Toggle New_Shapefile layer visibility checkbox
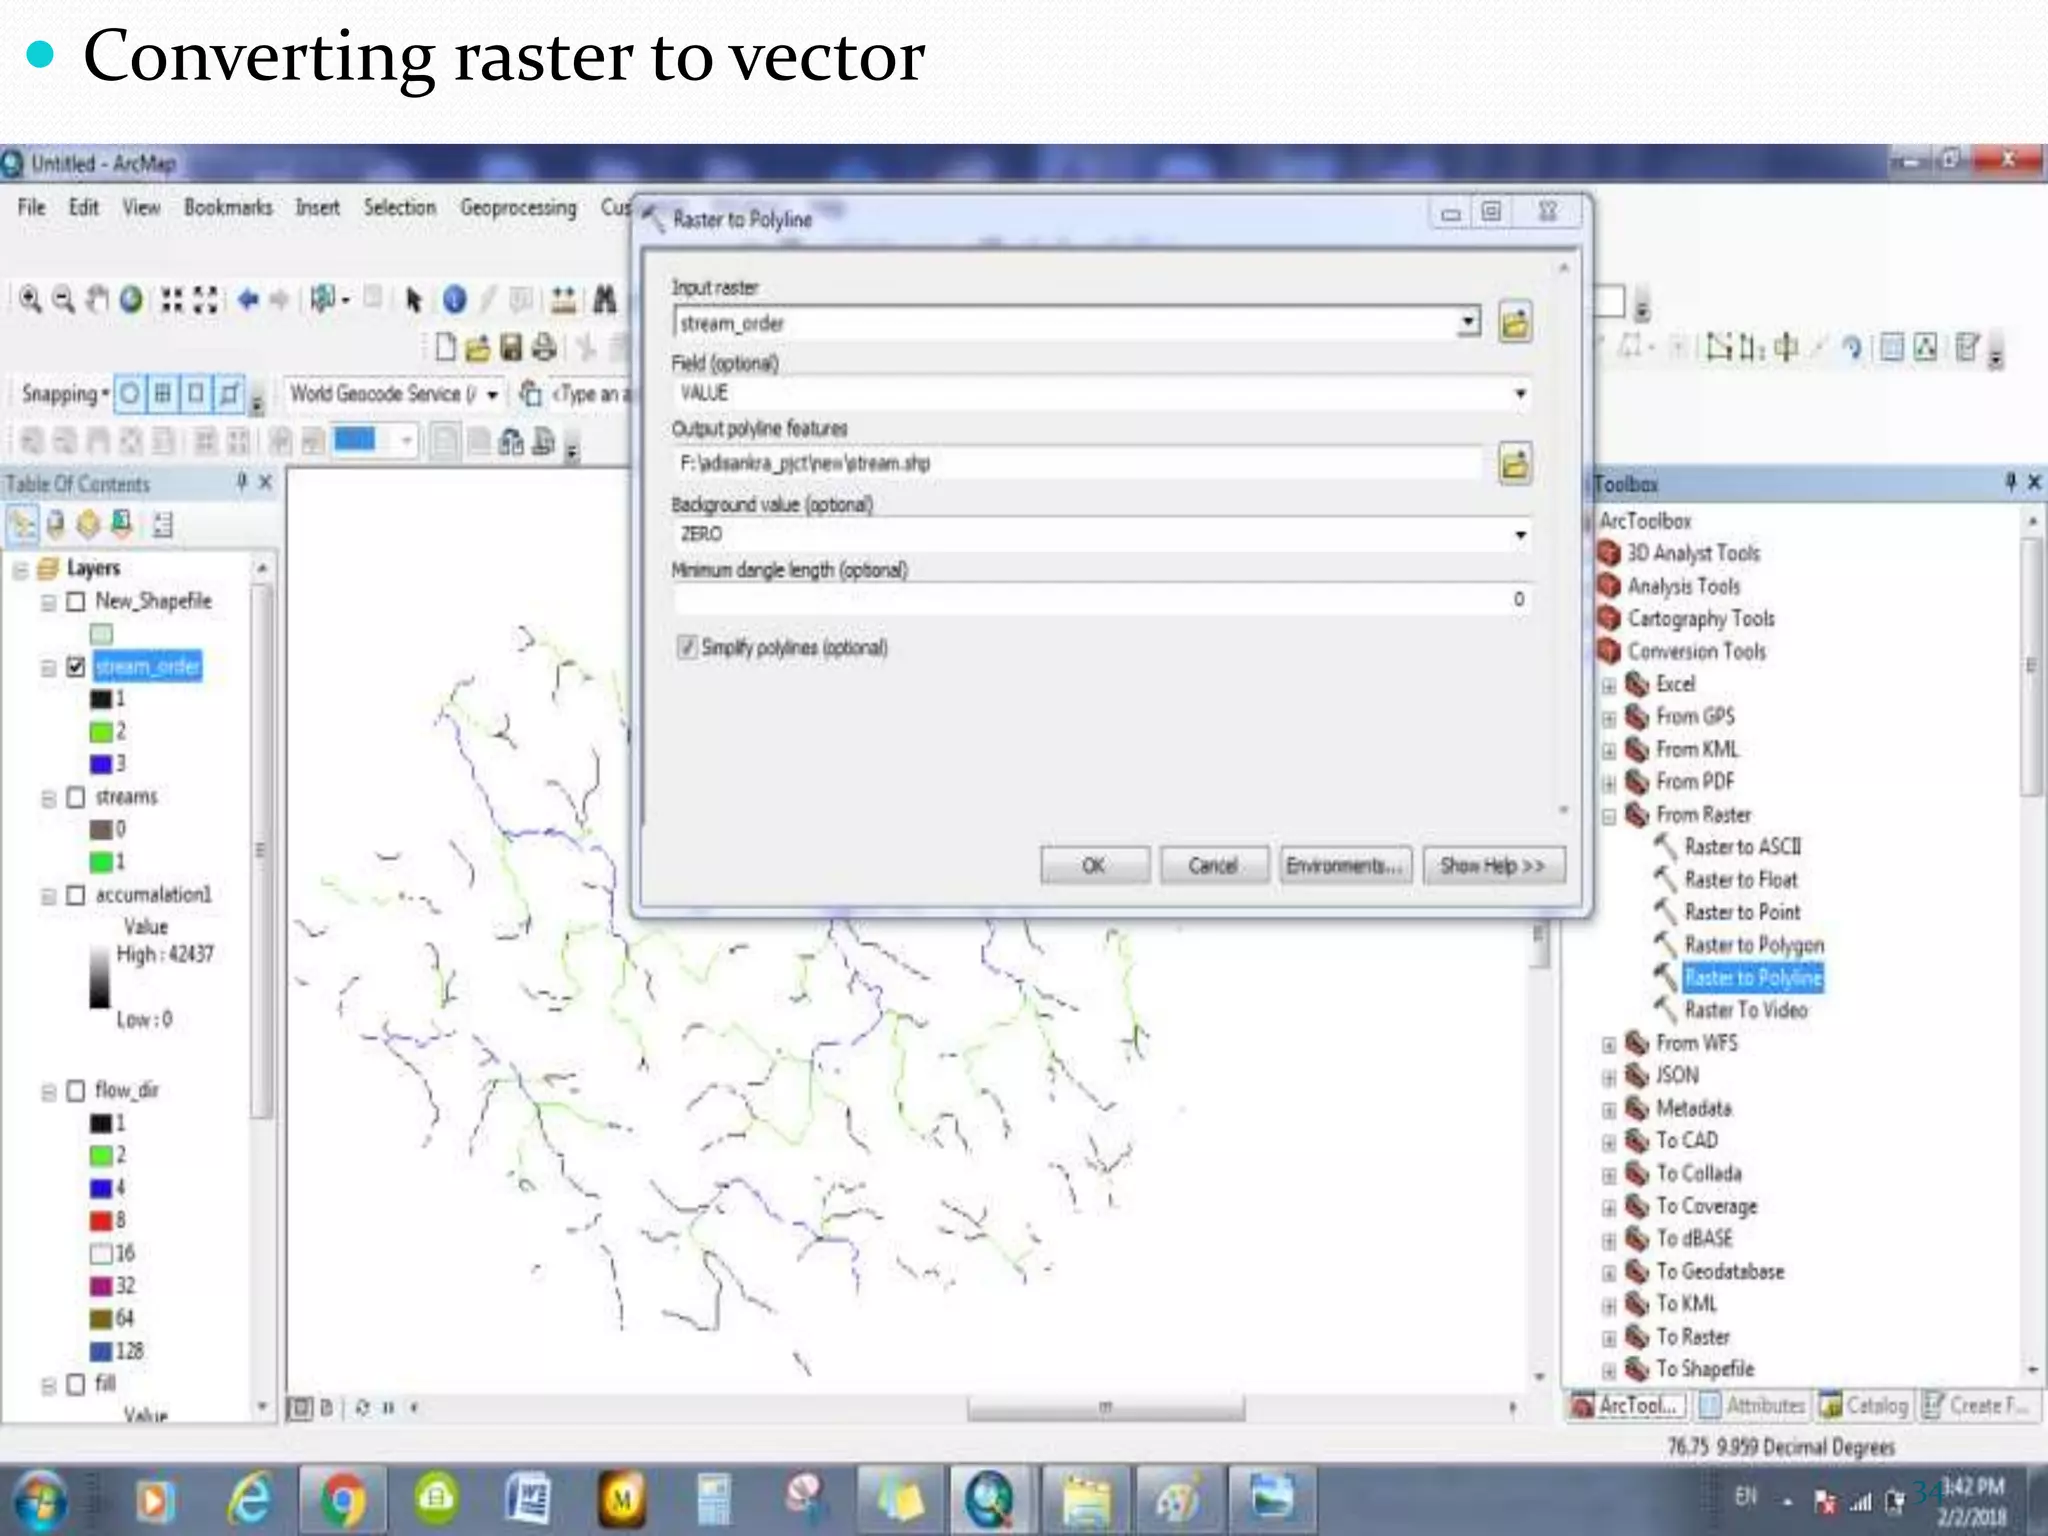Image resolution: width=2048 pixels, height=1536 pixels. (x=75, y=602)
